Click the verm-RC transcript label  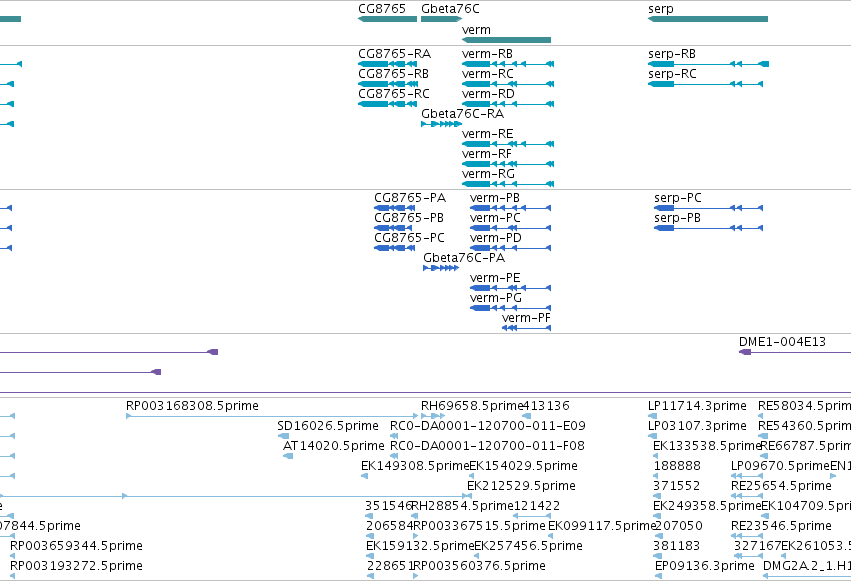coord(488,74)
